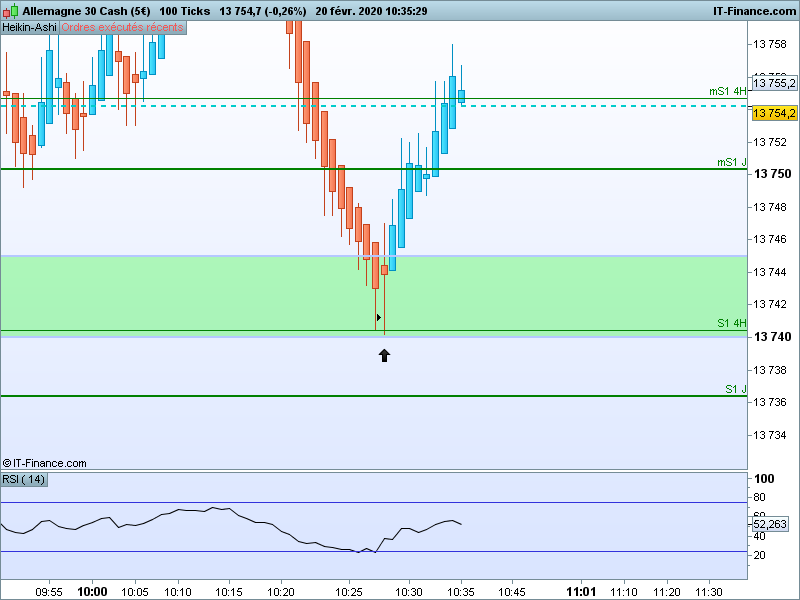800x600 pixels.
Task: Click the 13 750 price axis label
Action: click(772, 173)
